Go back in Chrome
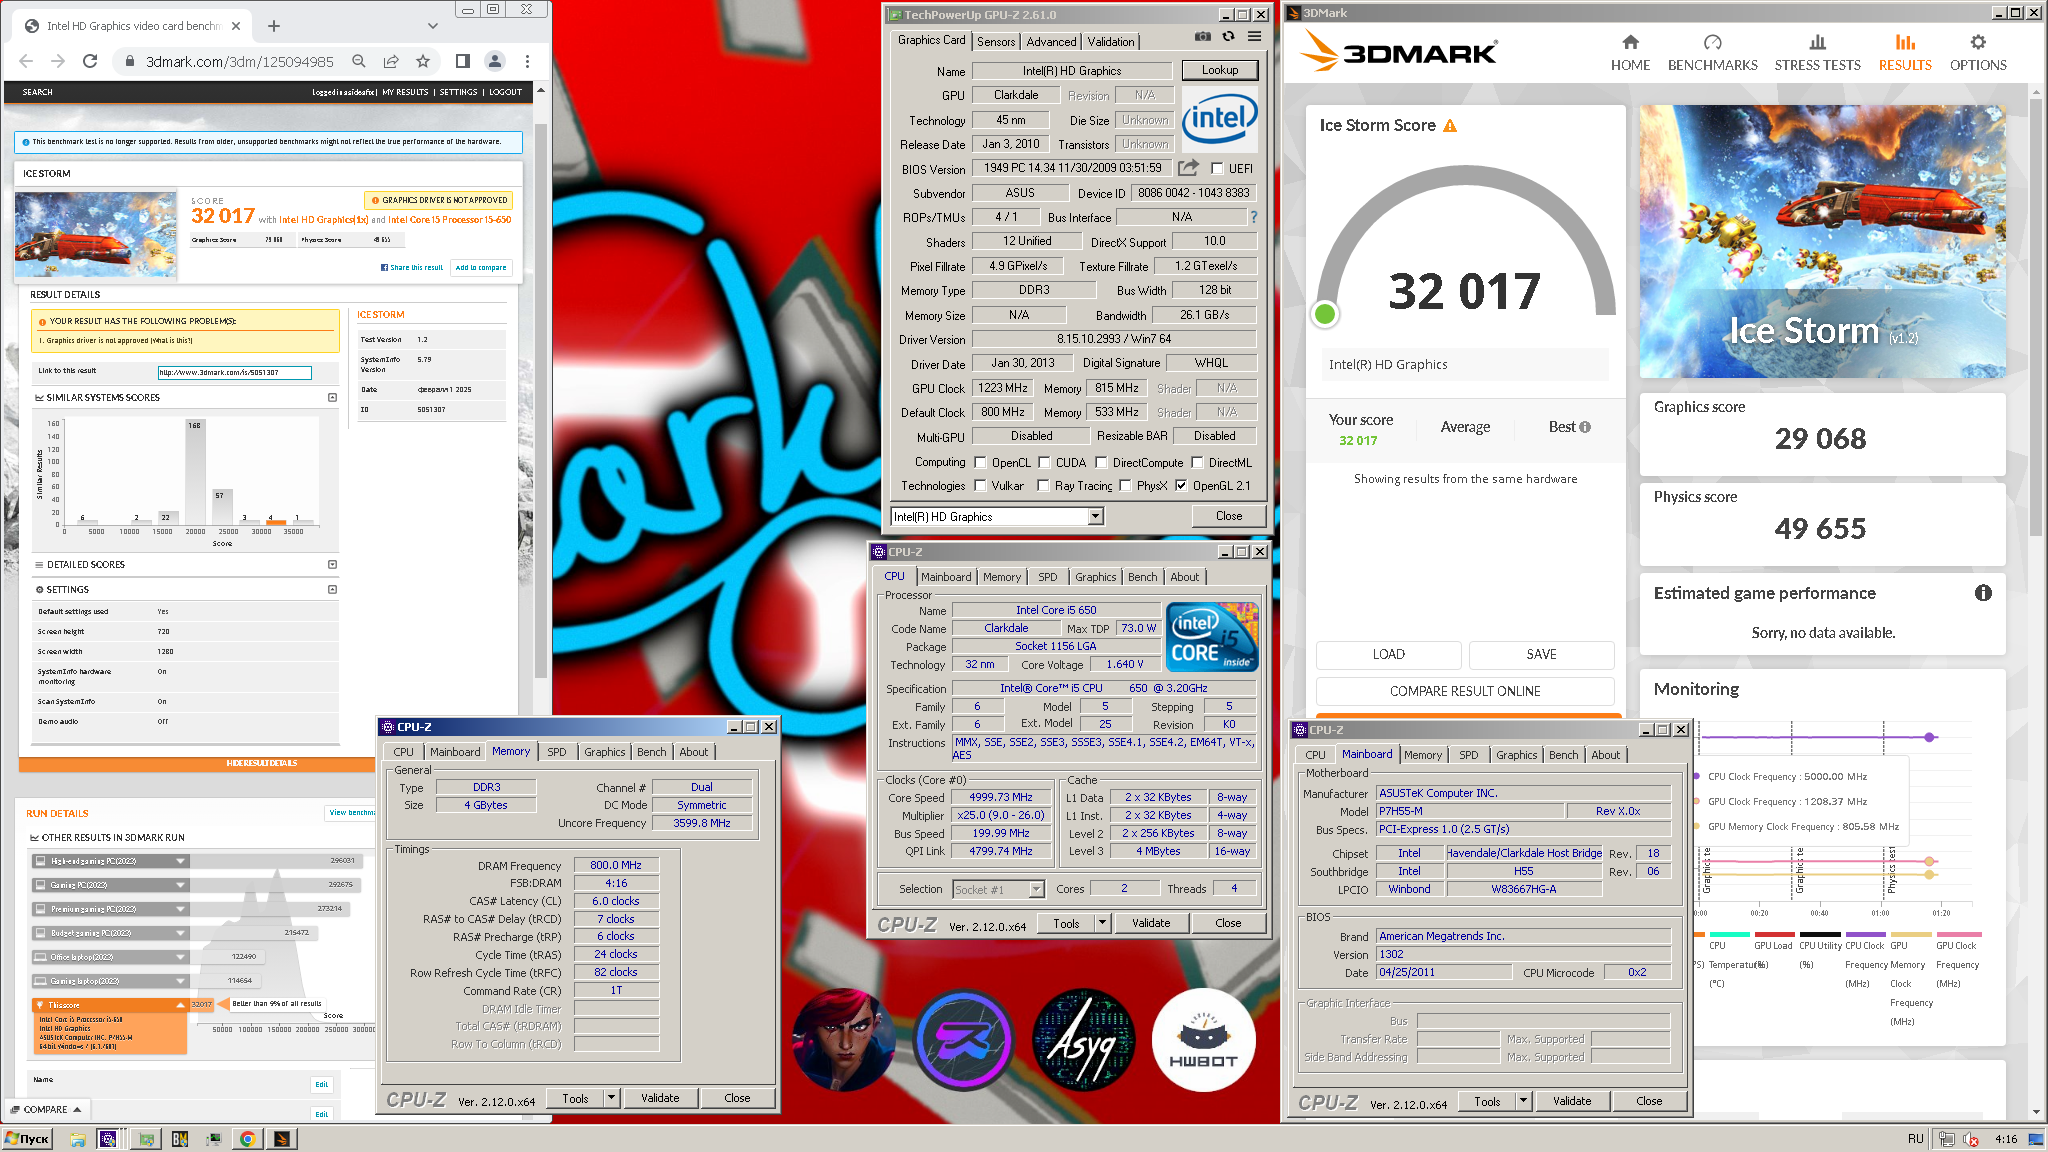2048x1152 pixels. pos(27,61)
